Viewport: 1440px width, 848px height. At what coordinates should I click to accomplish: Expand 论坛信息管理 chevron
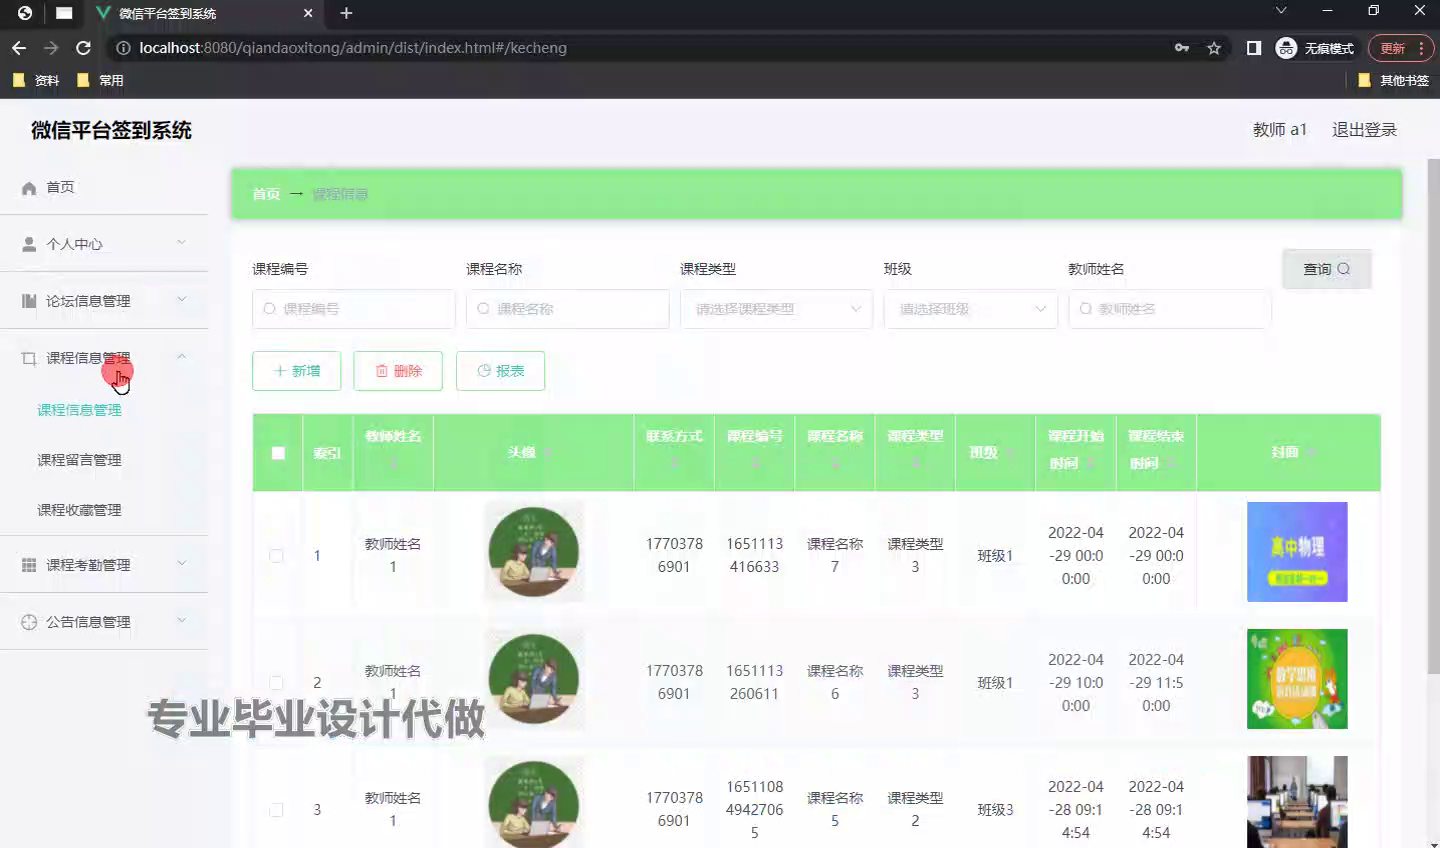181,300
